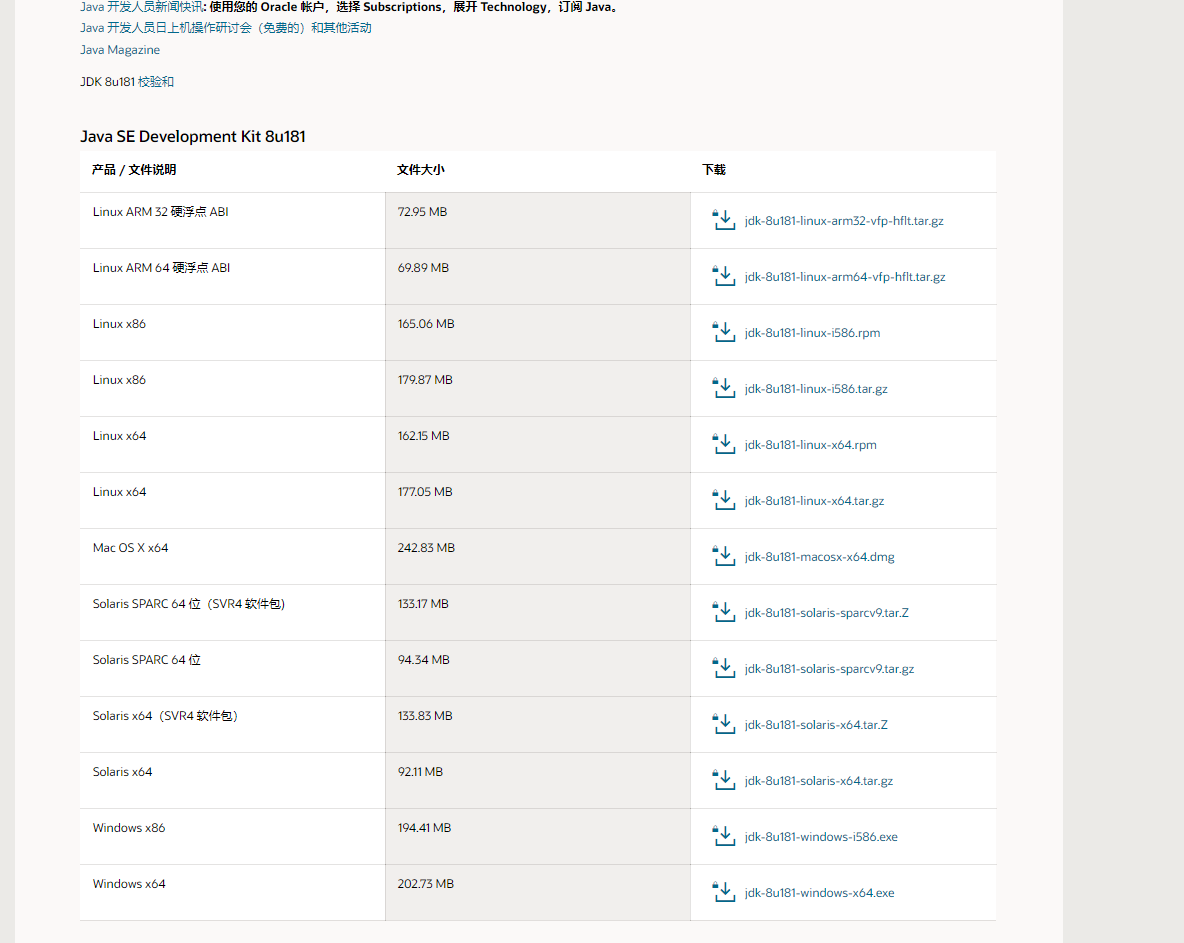Select the 92.11 MB size cell
This screenshot has height=943, width=1184.
click(x=538, y=780)
